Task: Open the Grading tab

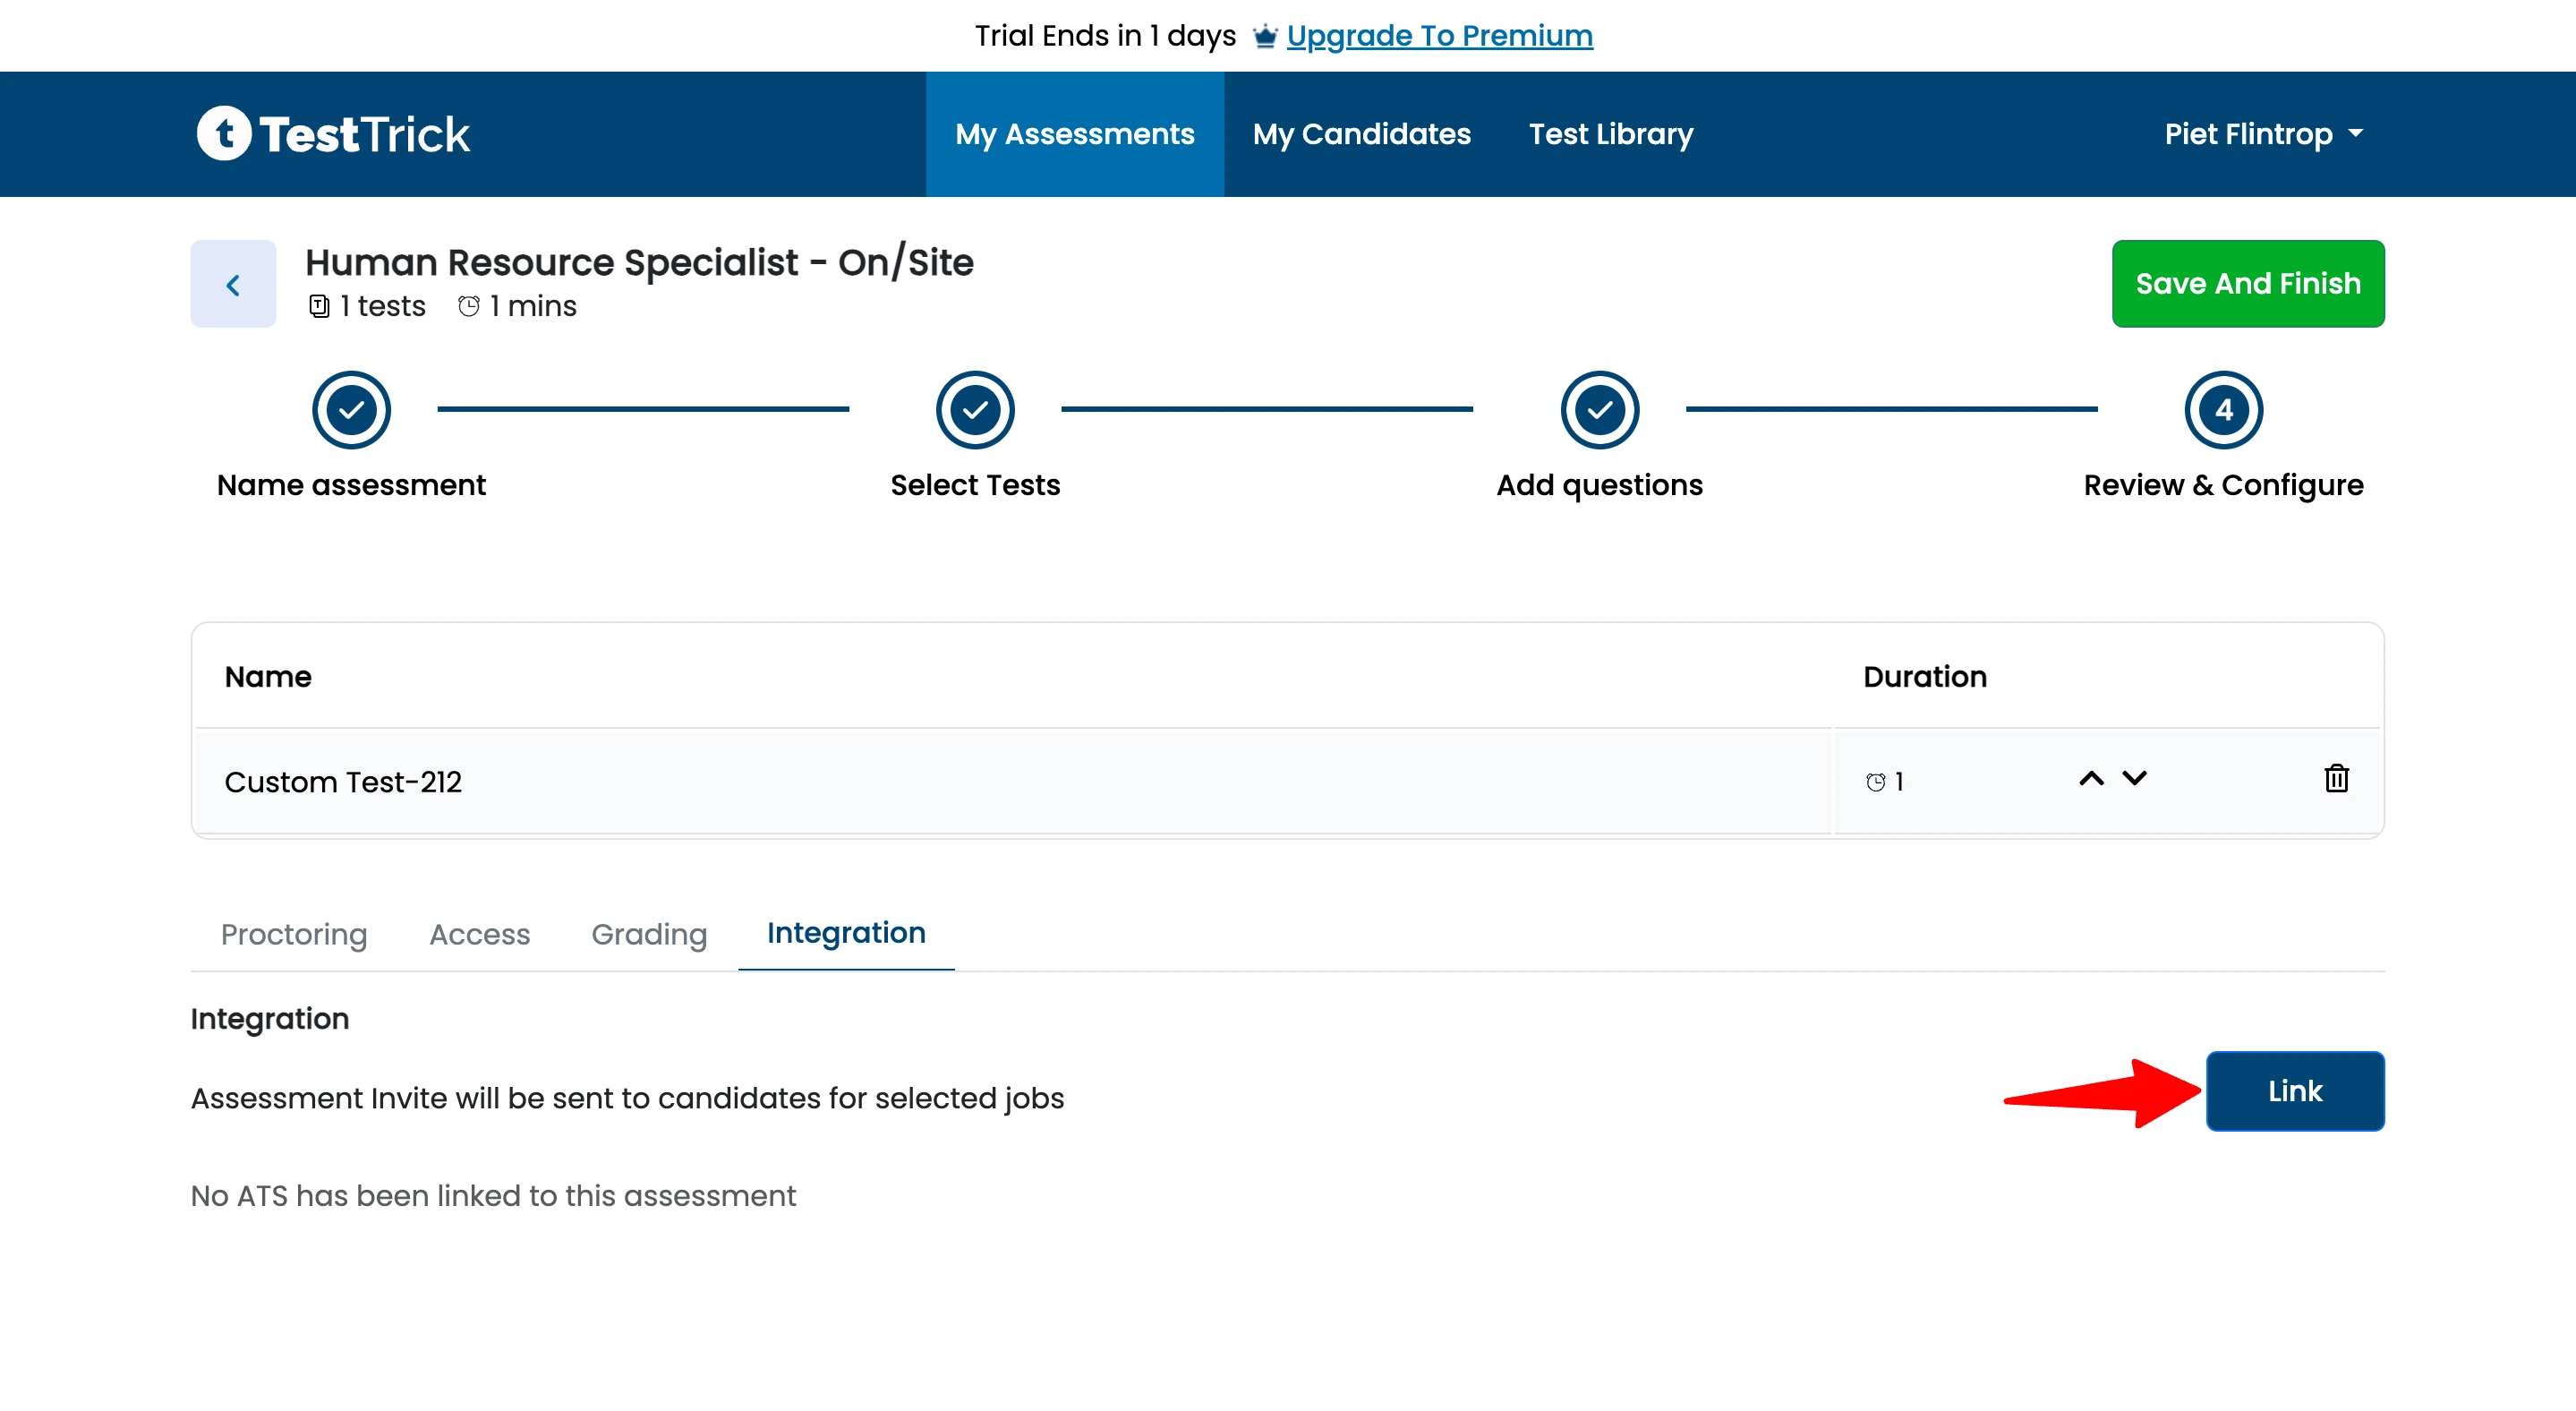Action: 648,934
